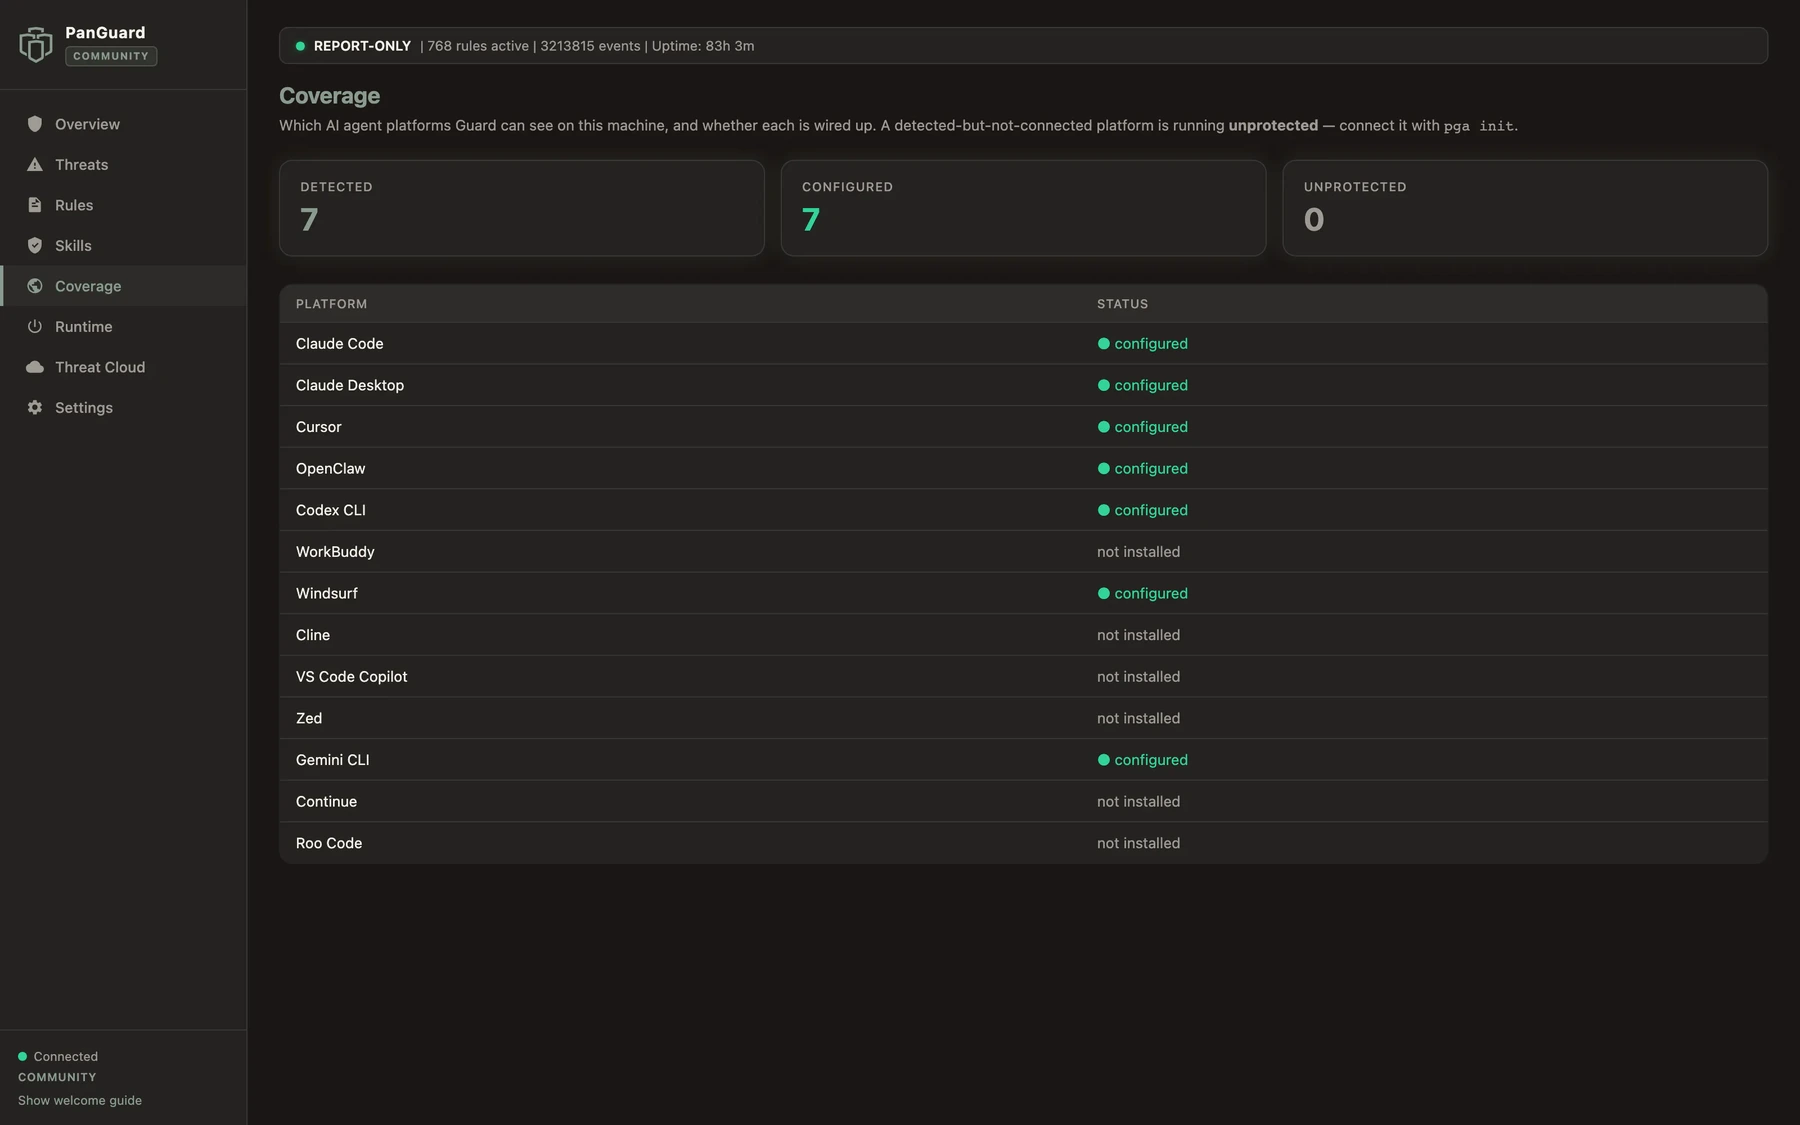The height and width of the screenshot is (1125, 1800).
Task: Select the OpenClaw platform name
Action: pos(331,469)
